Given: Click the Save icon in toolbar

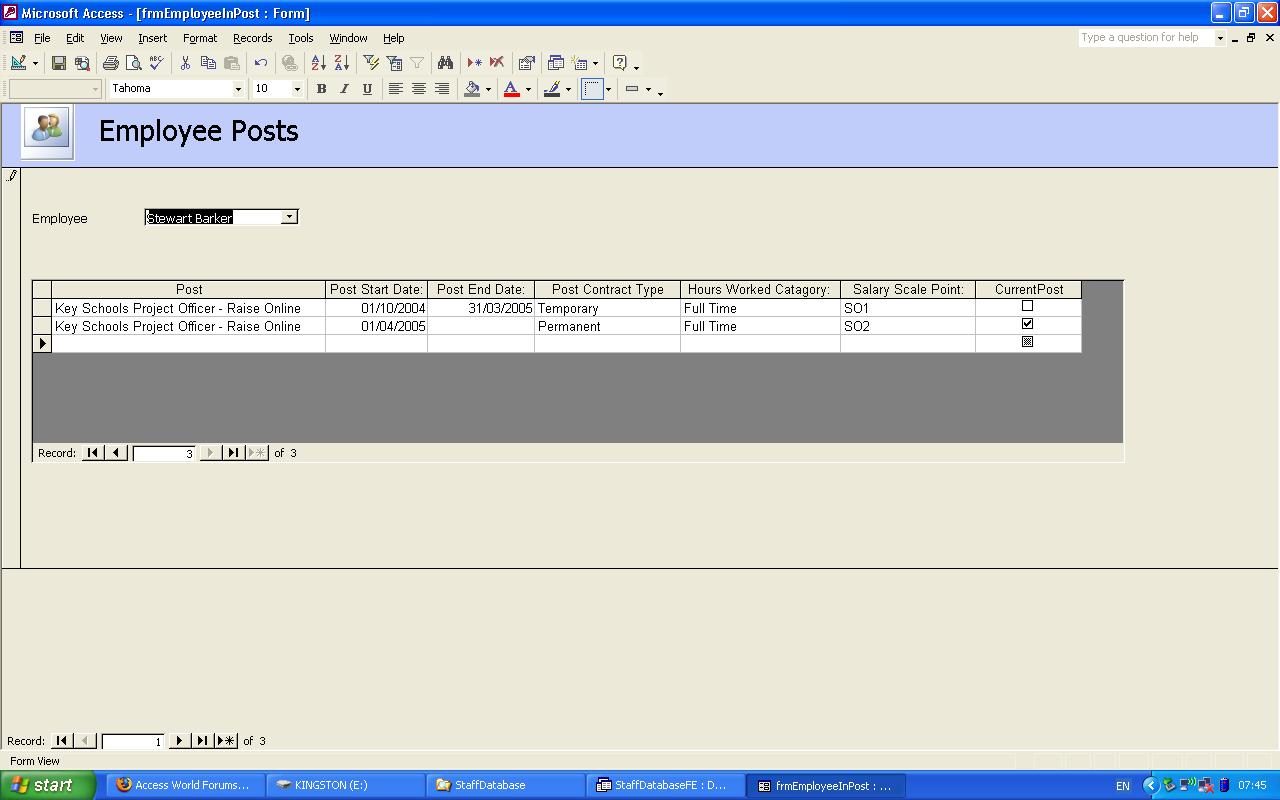Looking at the screenshot, I should 59,63.
